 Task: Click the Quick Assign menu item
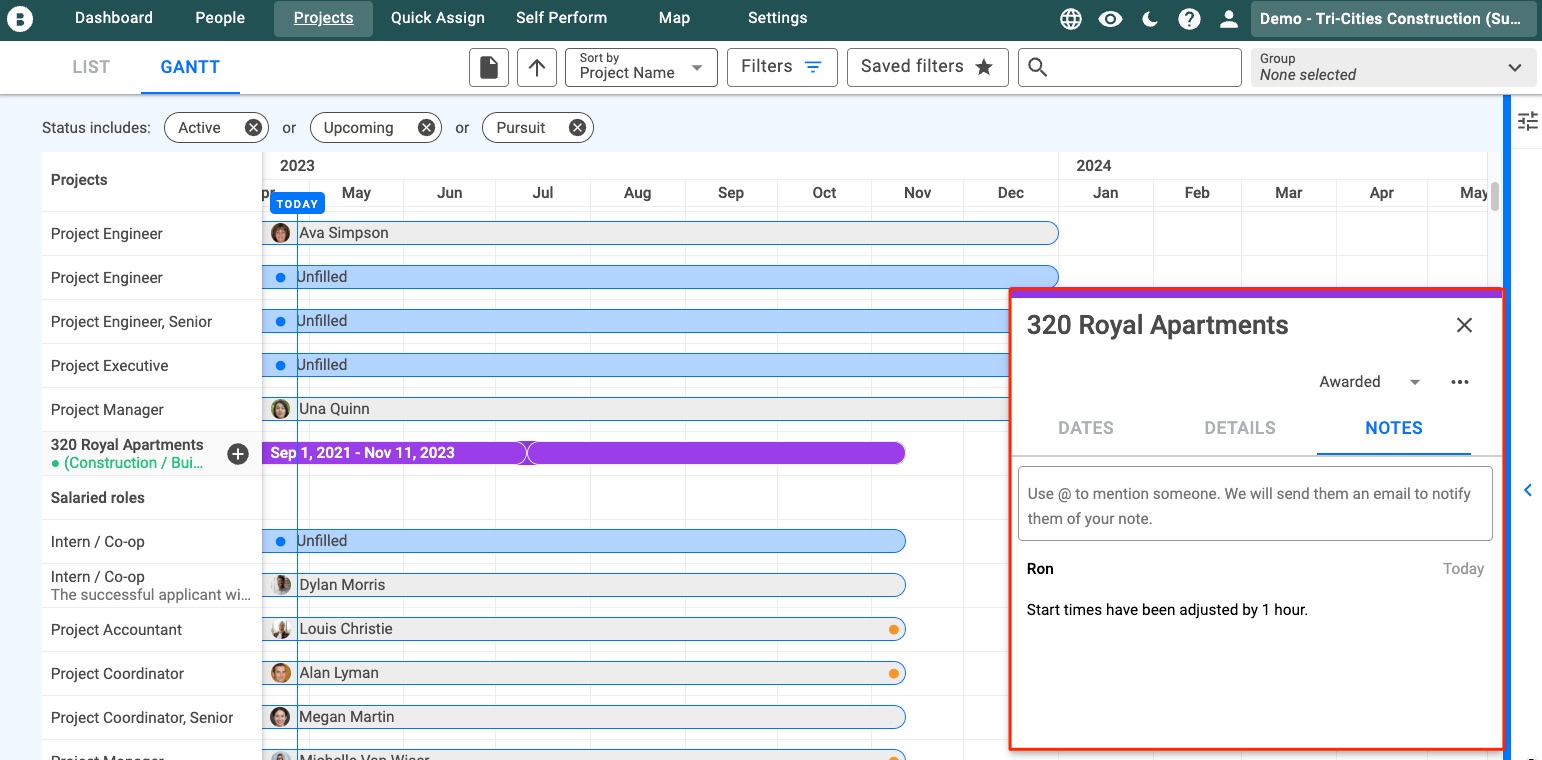point(438,17)
